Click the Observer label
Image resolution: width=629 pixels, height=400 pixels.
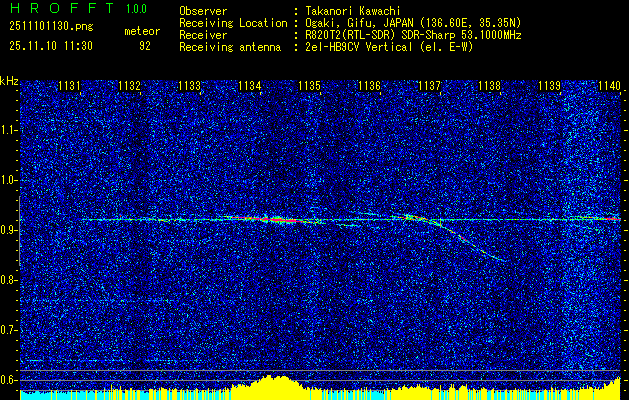coord(203,11)
